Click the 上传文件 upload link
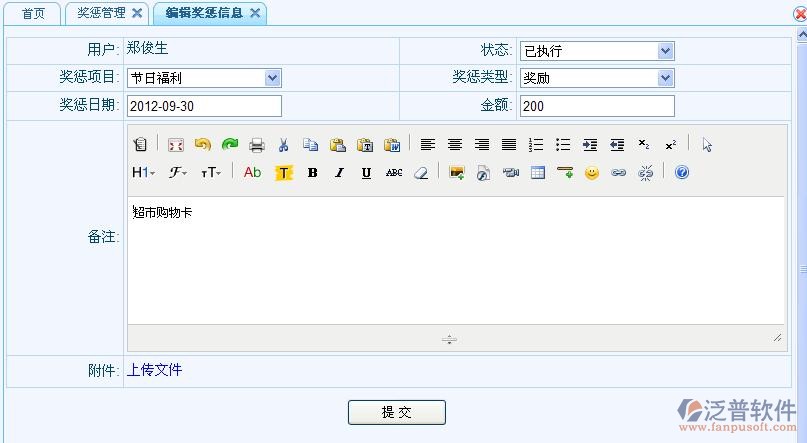Image resolution: width=807 pixels, height=443 pixels. pos(155,370)
